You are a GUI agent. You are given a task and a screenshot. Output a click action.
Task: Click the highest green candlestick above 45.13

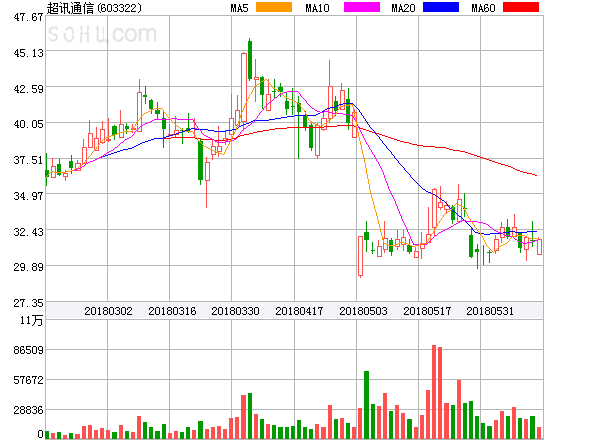(250, 60)
